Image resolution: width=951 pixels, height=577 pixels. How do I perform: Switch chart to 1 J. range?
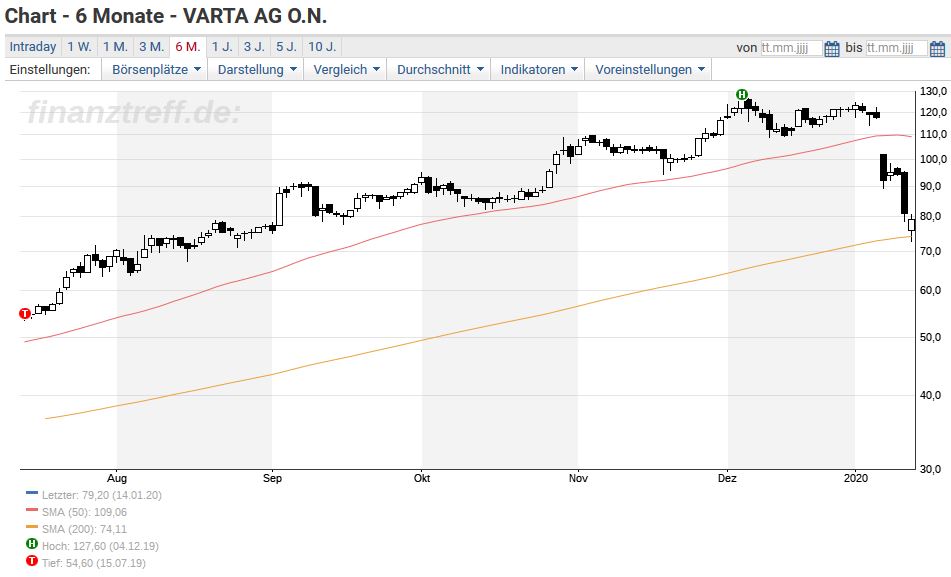click(x=222, y=47)
